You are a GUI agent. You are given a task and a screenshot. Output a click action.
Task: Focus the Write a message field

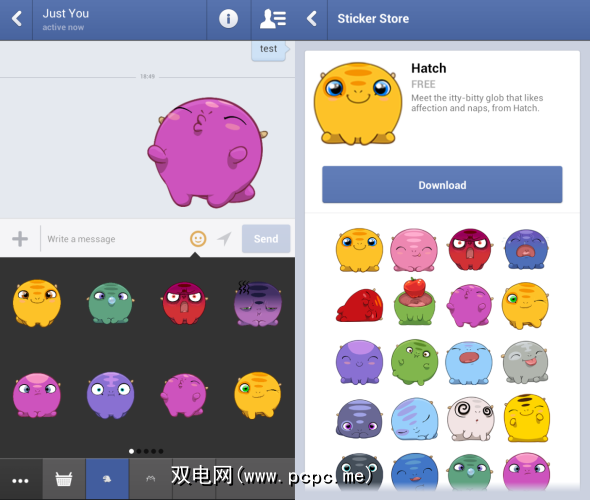pos(115,239)
